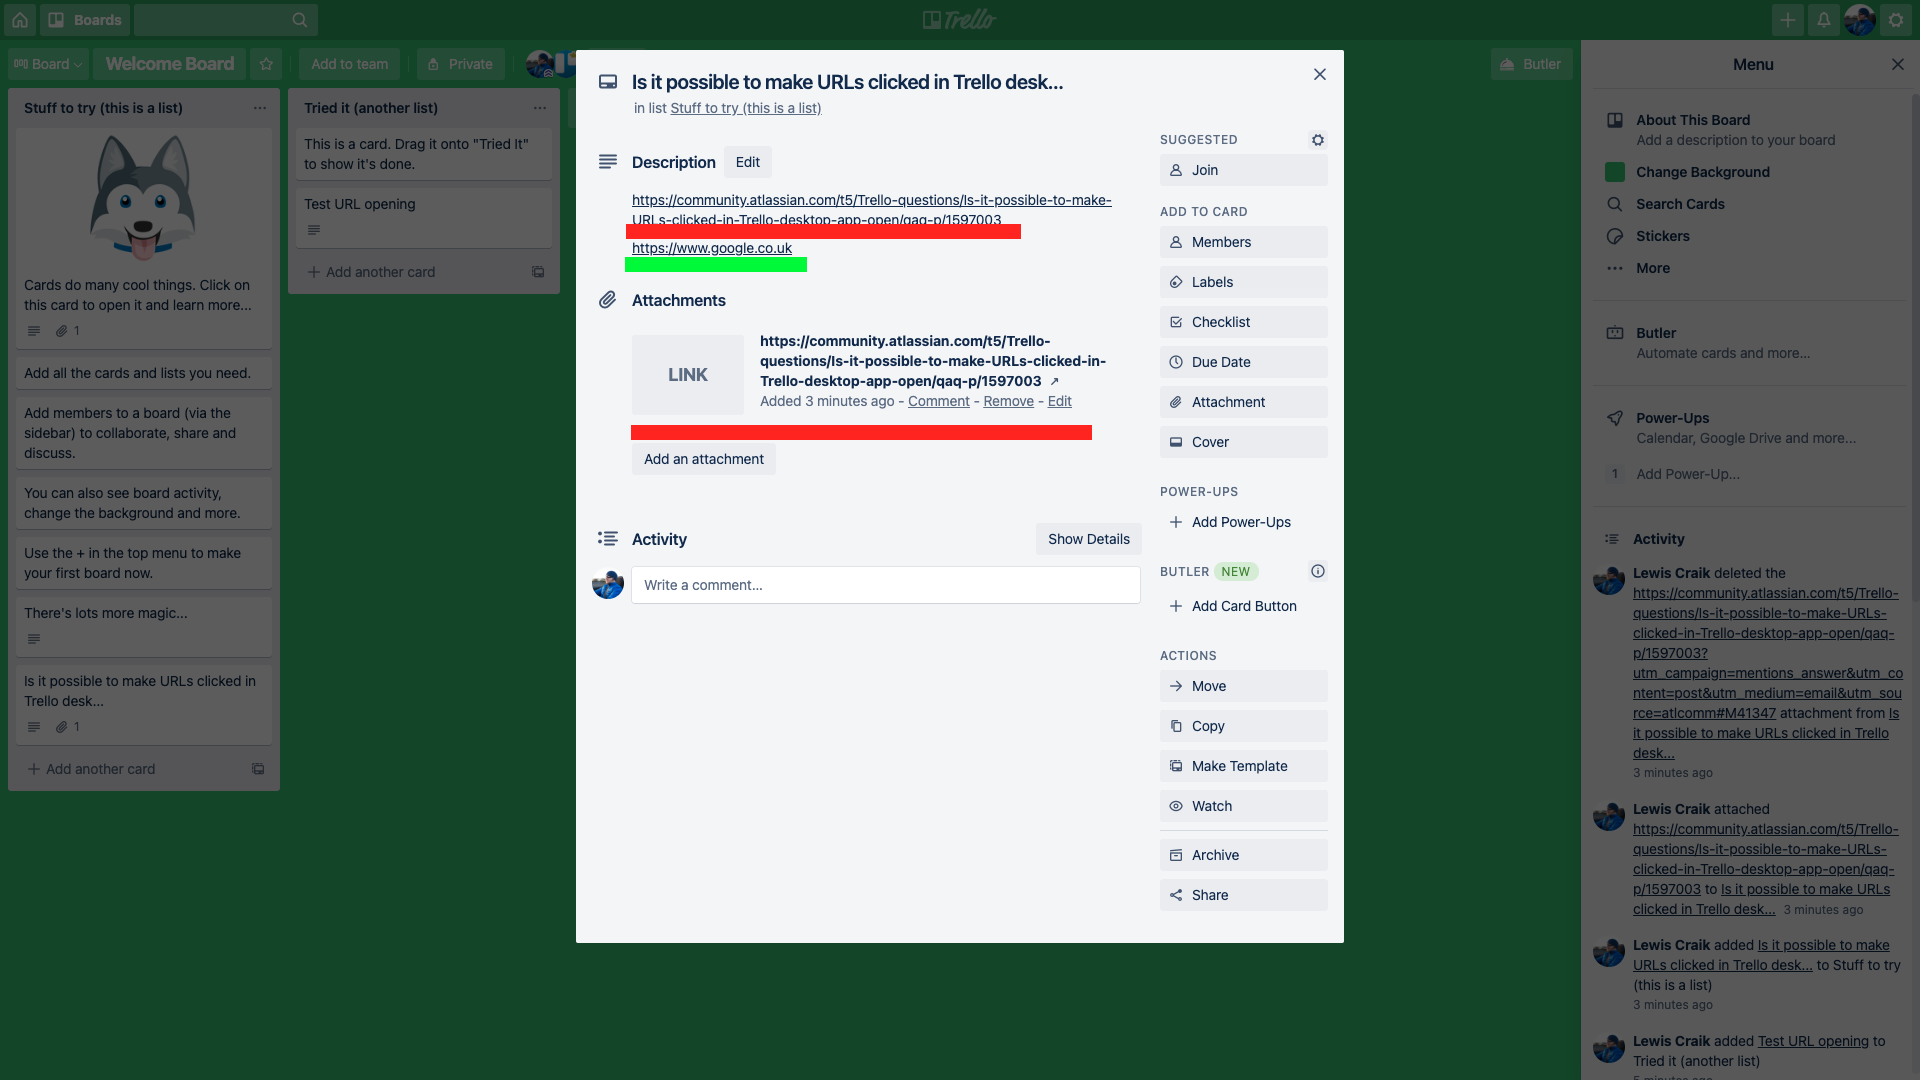This screenshot has width=1920, height=1080.
Task: Click Add to team button
Action: [349, 64]
